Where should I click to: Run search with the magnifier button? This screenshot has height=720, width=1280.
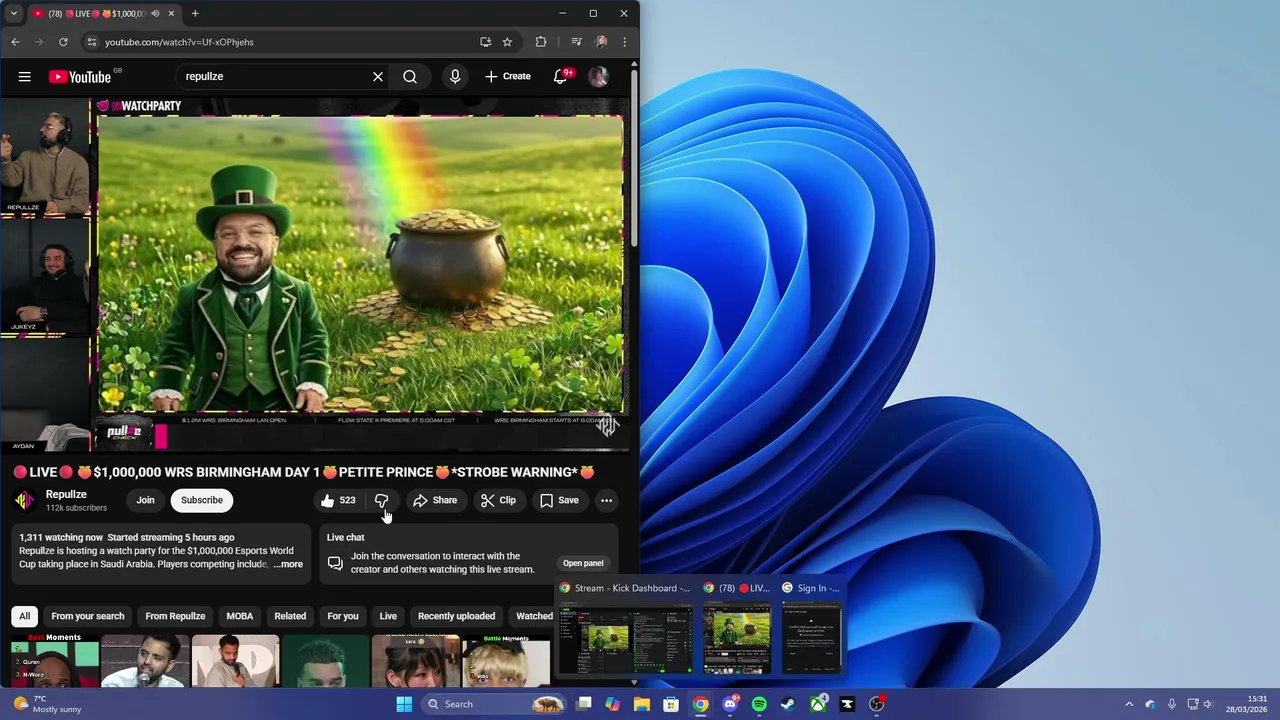(410, 77)
